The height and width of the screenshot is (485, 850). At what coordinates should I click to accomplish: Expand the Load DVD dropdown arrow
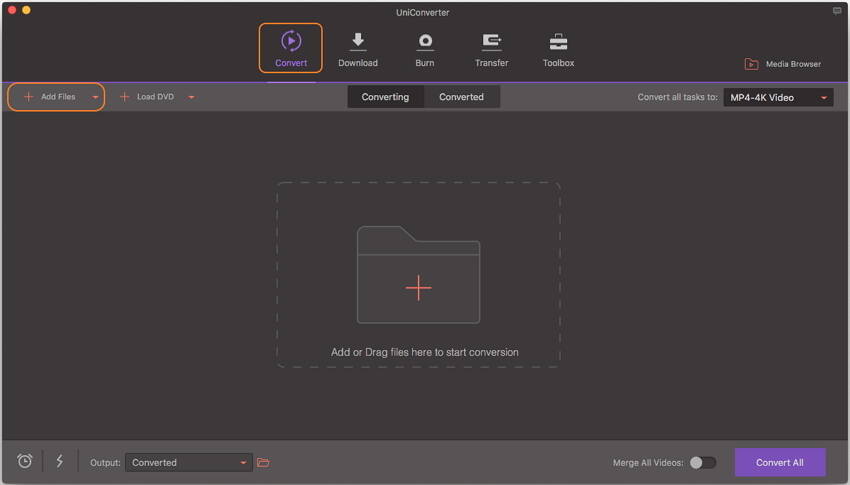click(x=191, y=97)
